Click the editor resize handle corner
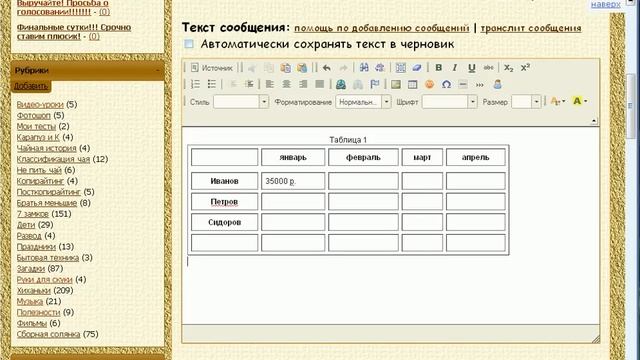640x360 pixels. 596,338
